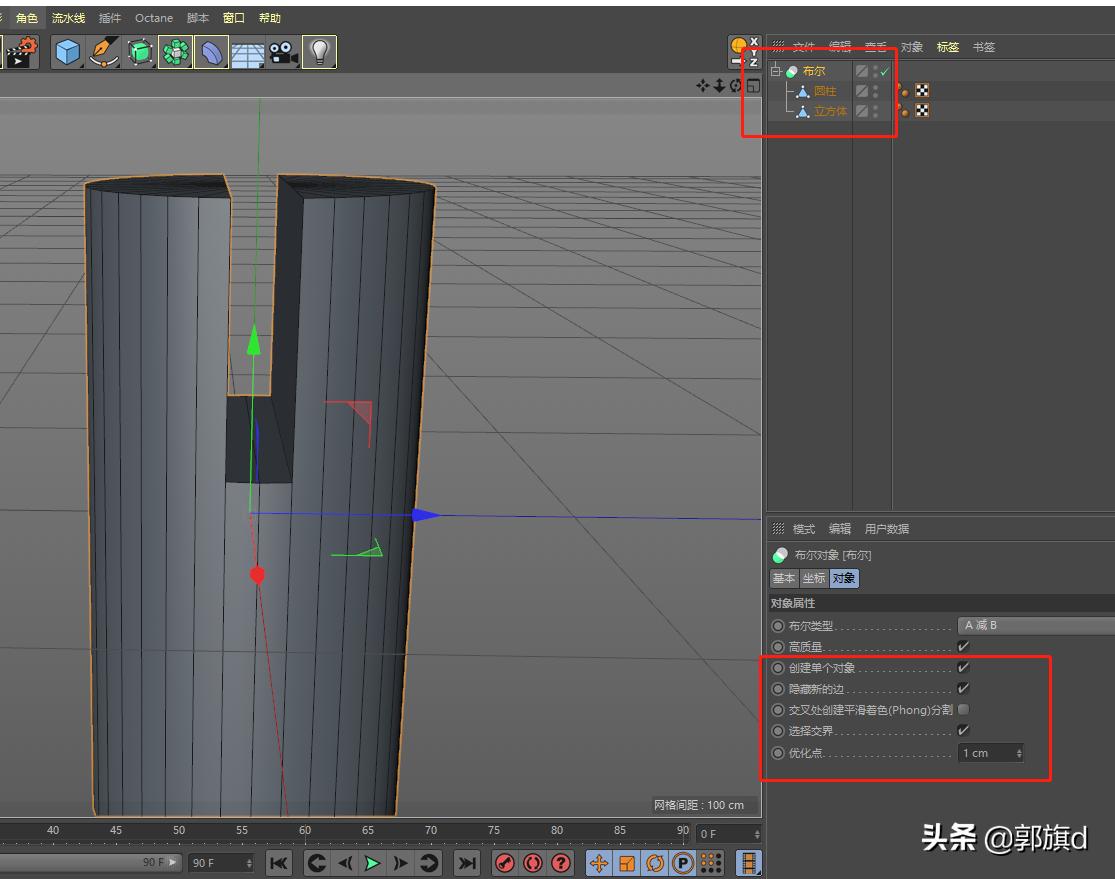The image size is (1115, 879).
Task: Adjust the 优化点 1 cm stepper arrows
Action: [1019, 752]
